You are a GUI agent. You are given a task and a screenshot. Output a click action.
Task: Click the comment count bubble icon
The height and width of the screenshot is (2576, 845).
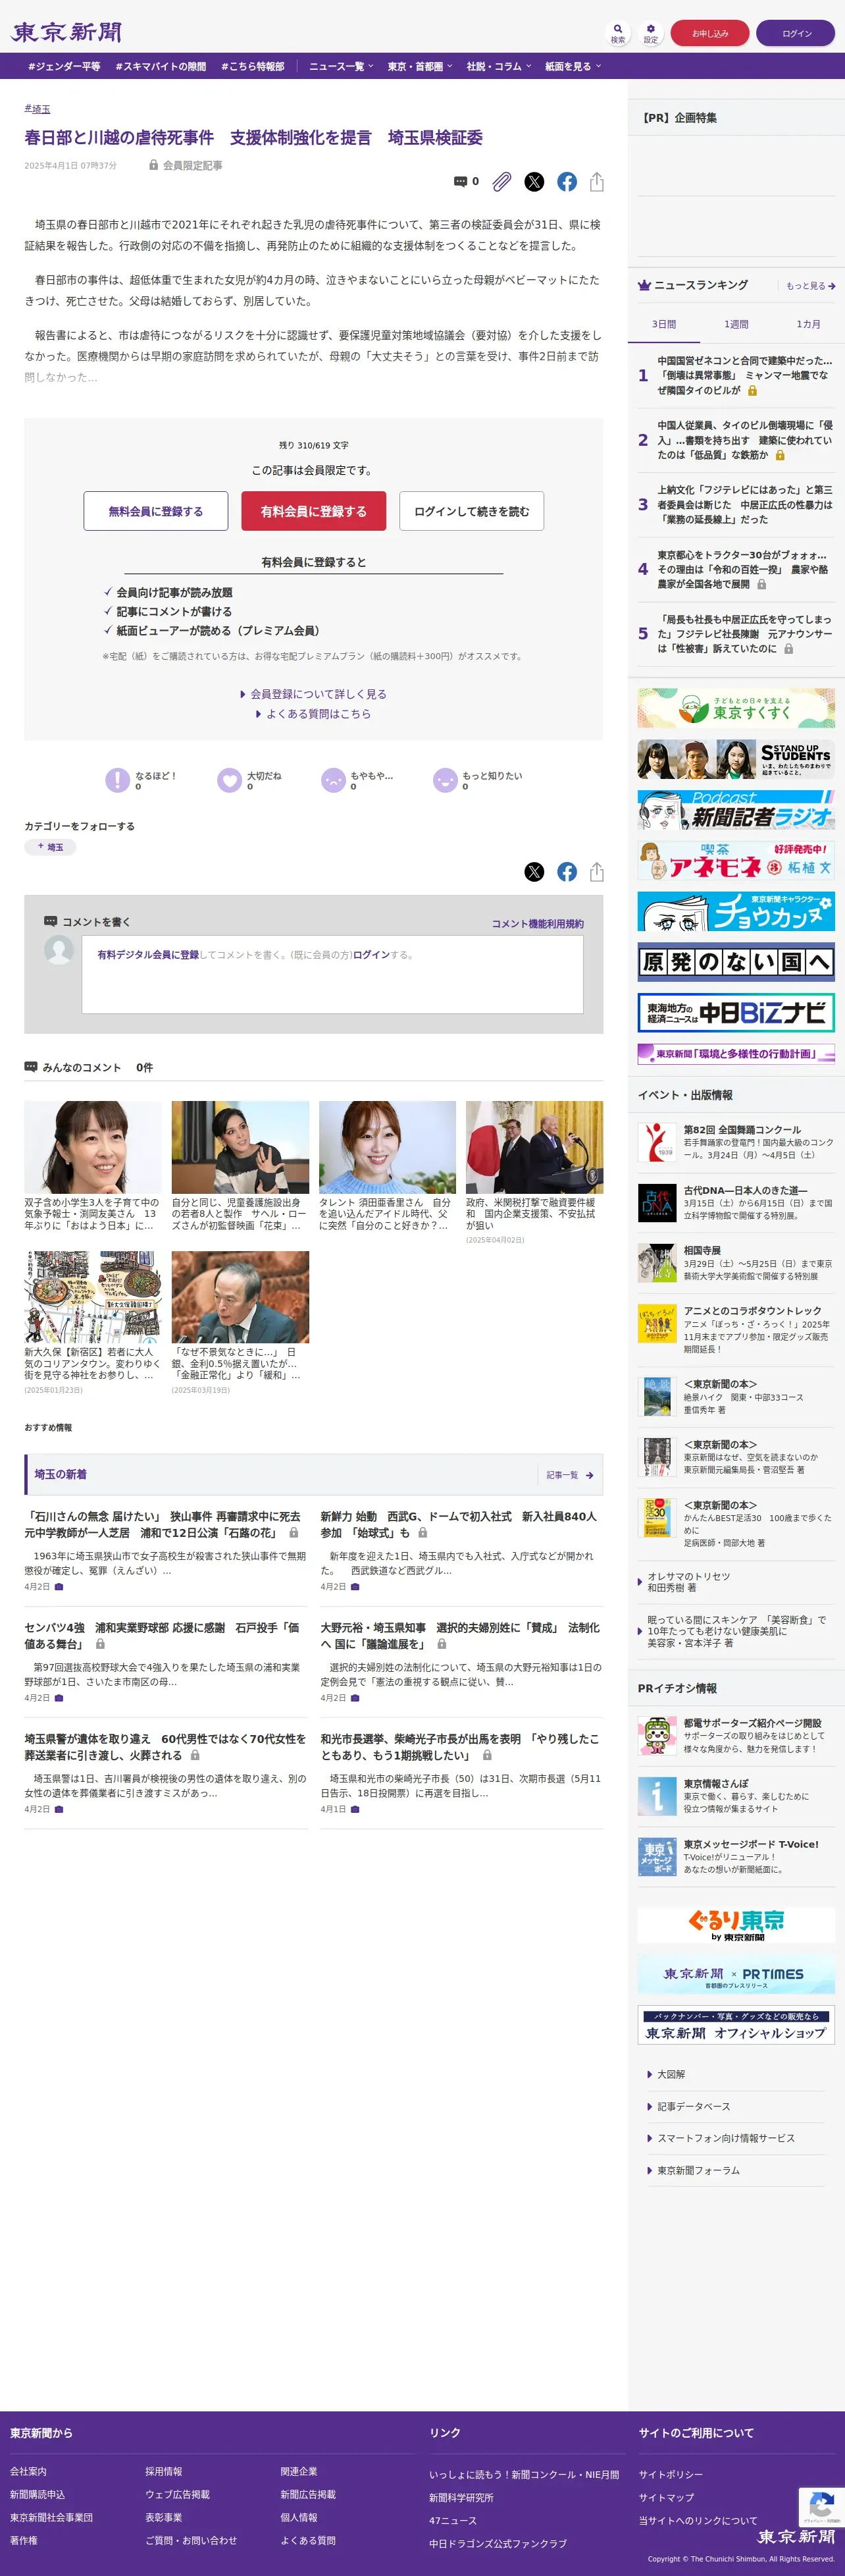tap(460, 182)
